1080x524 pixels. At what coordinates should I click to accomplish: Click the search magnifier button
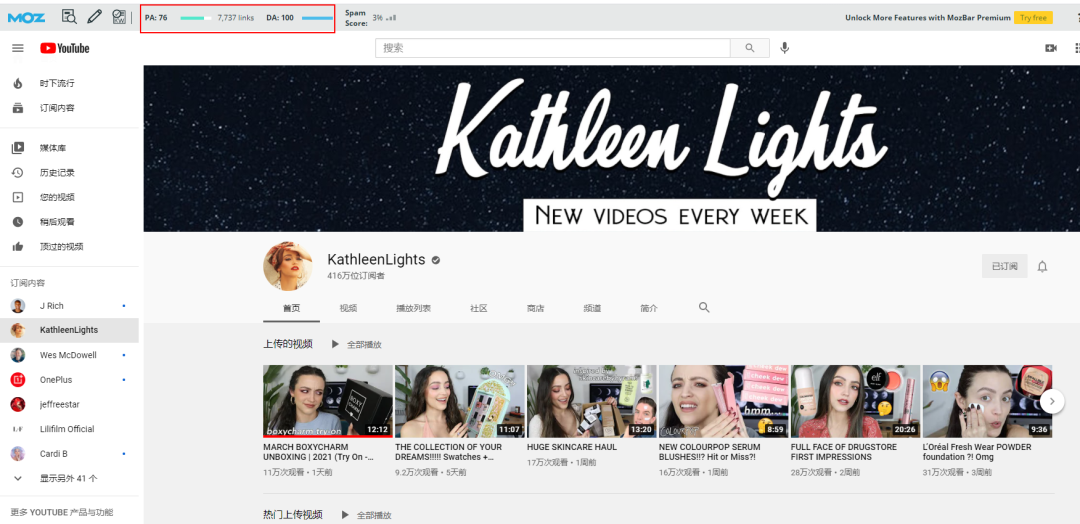click(x=750, y=48)
